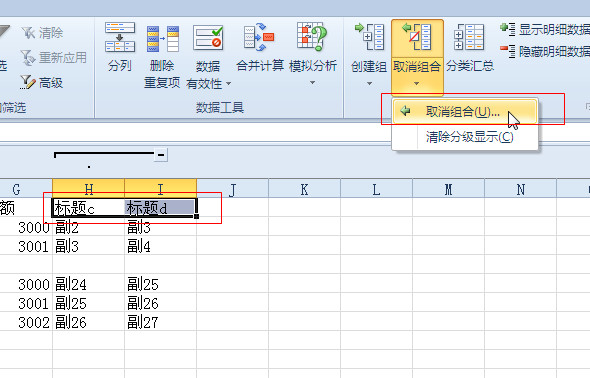
Task: Select column M header
Action: click(449, 189)
